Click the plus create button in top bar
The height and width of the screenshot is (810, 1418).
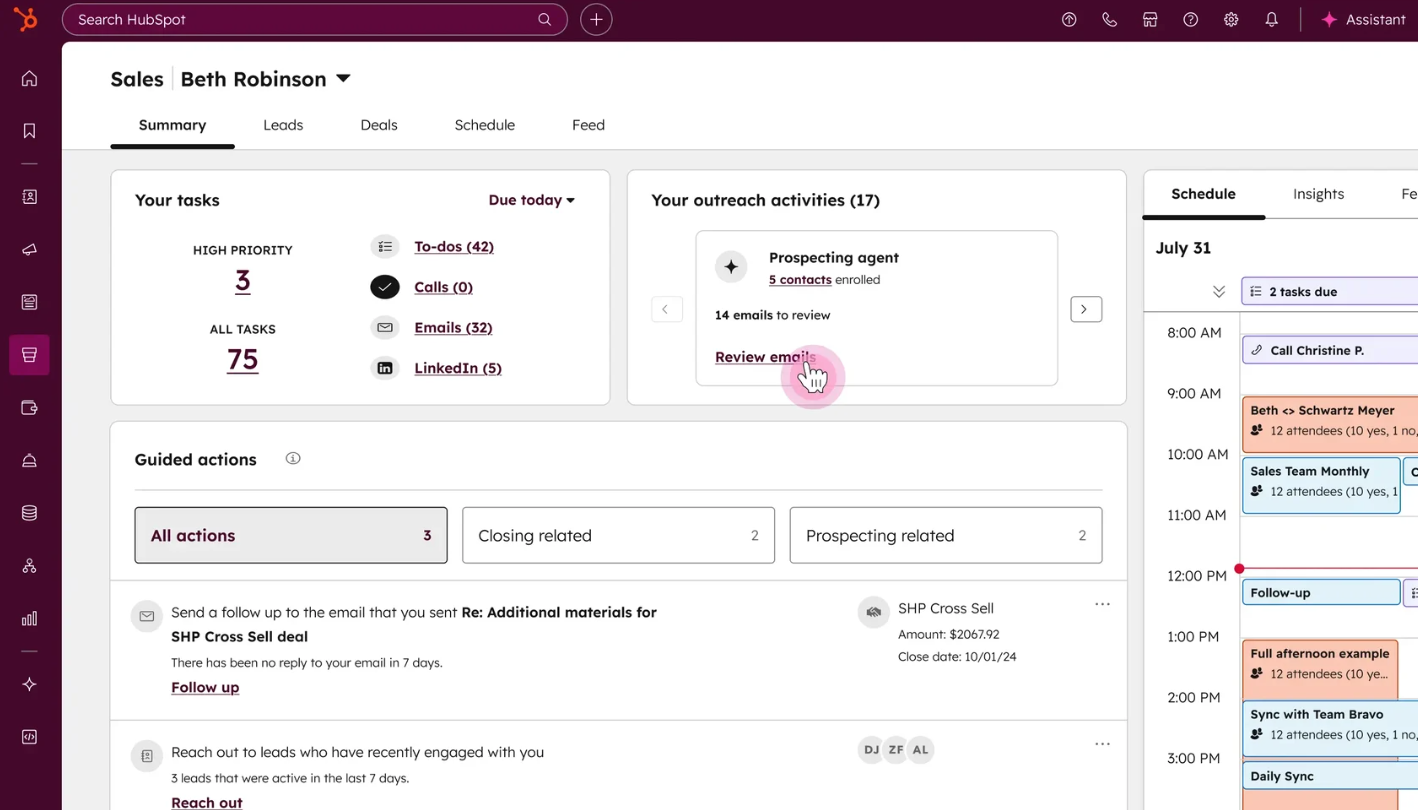596,19
